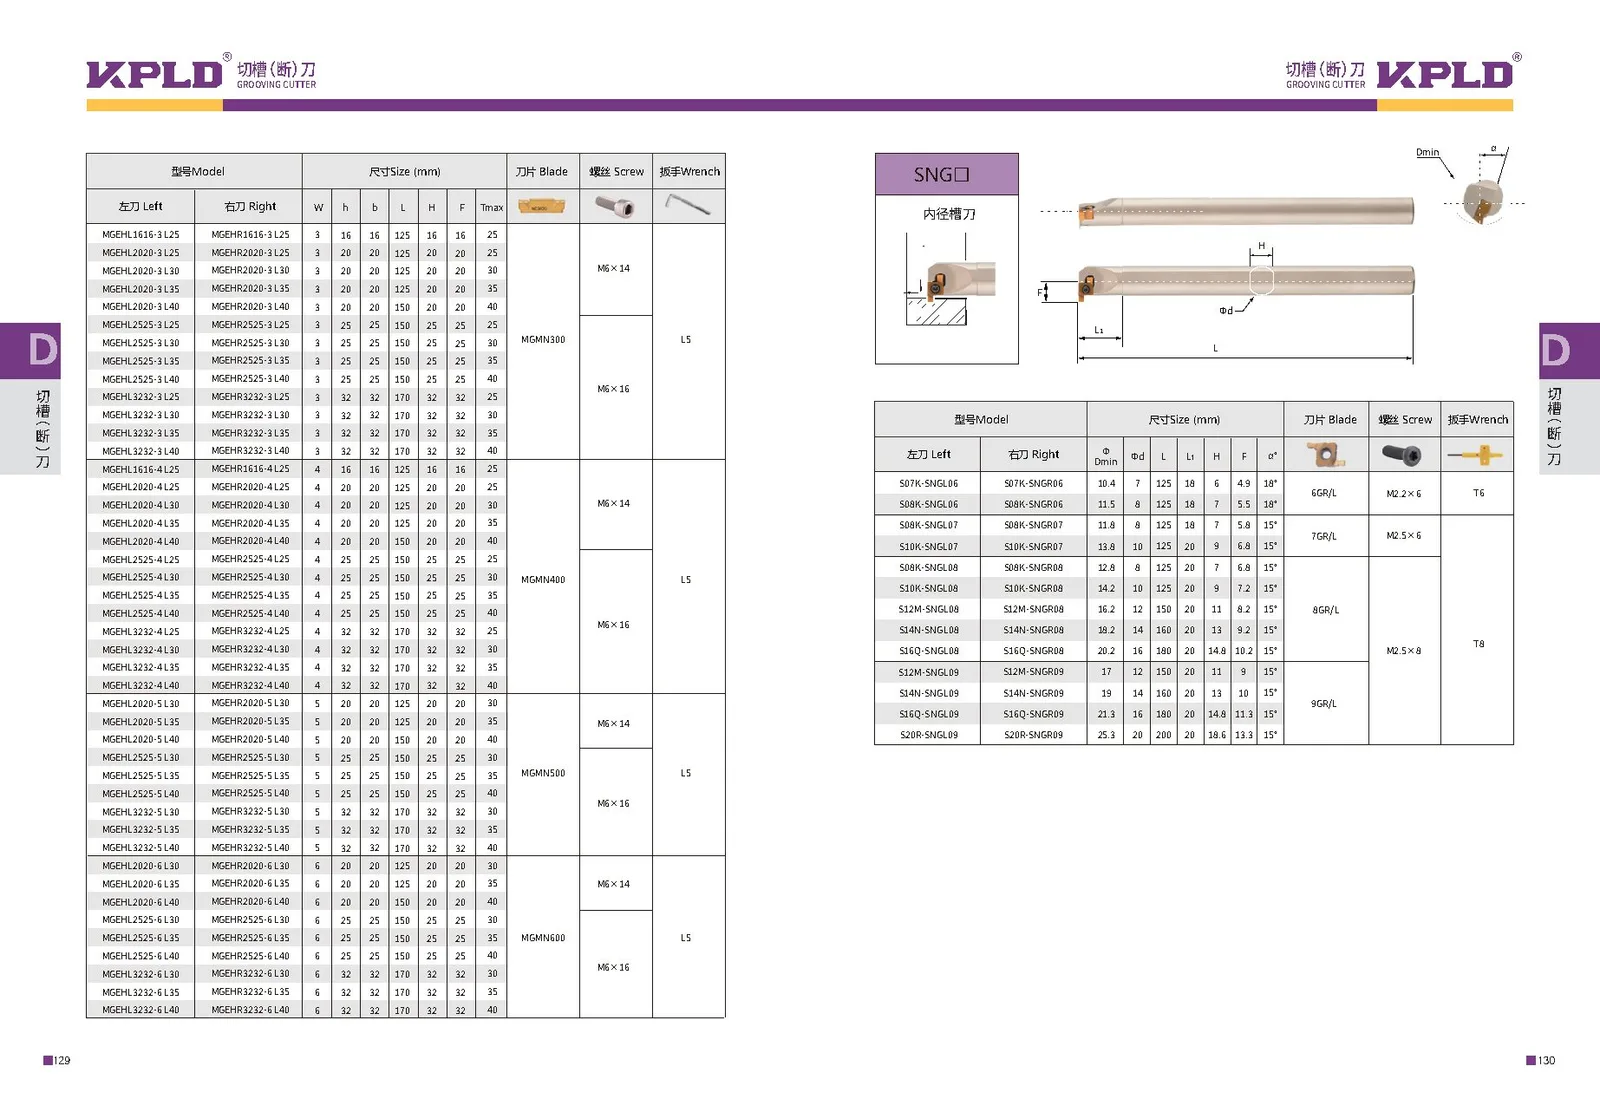Viewport: 1600px width, 1094px height.
Task: Click the black screw image in SNG table header
Action: [x=1402, y=455]
